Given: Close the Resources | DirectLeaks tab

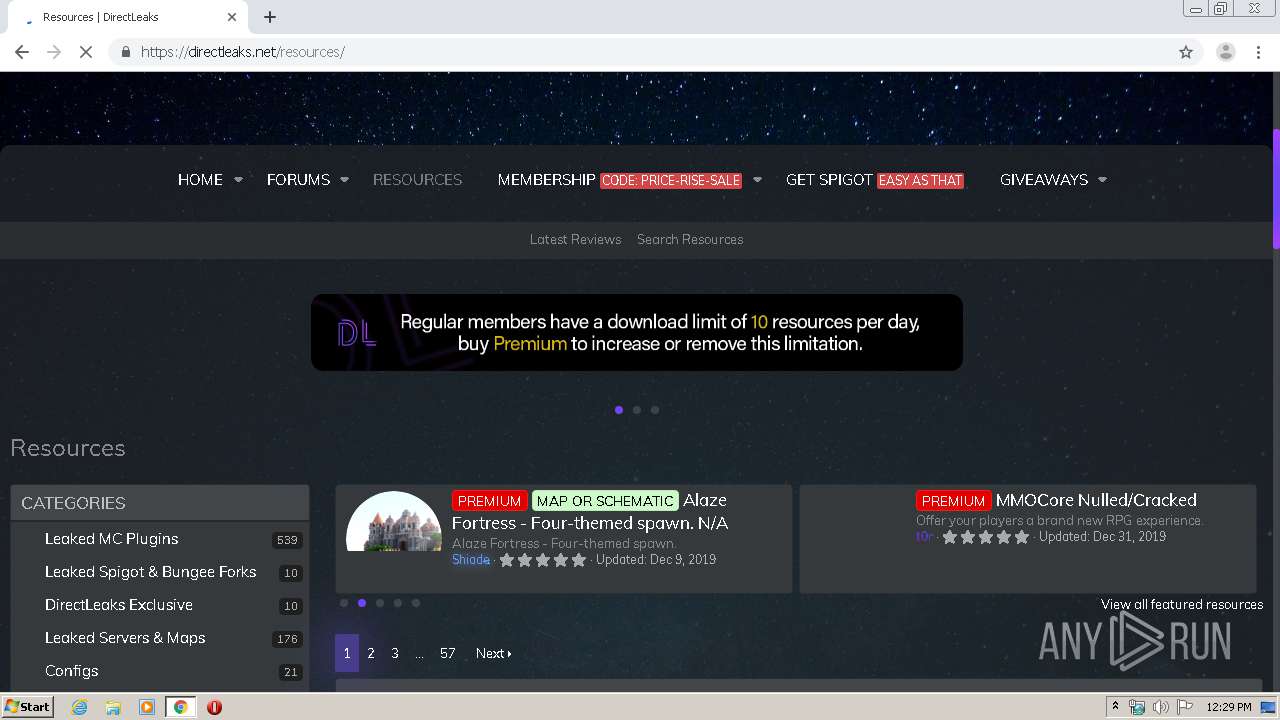Looking at the screenshot, I should coord(232,17).
